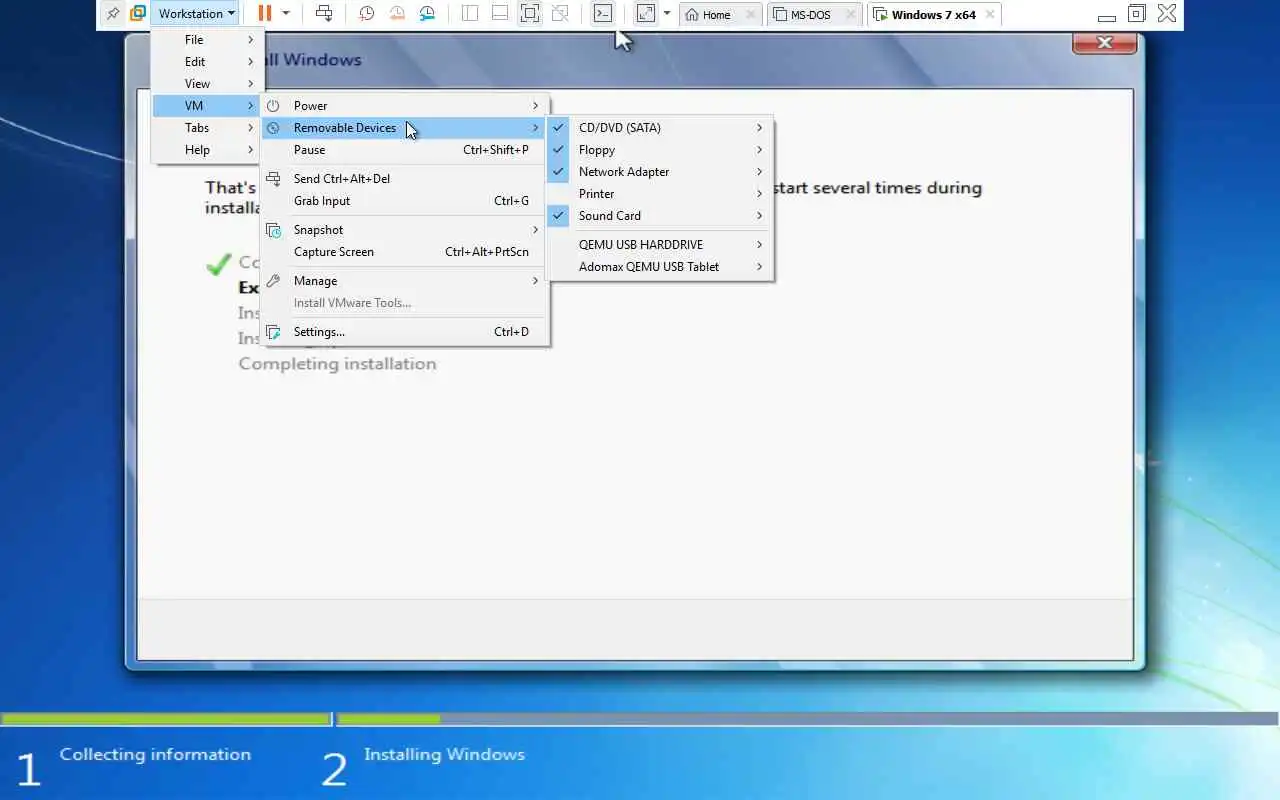
Task: Close the MS-DOS tab
Action: [851, 15]
